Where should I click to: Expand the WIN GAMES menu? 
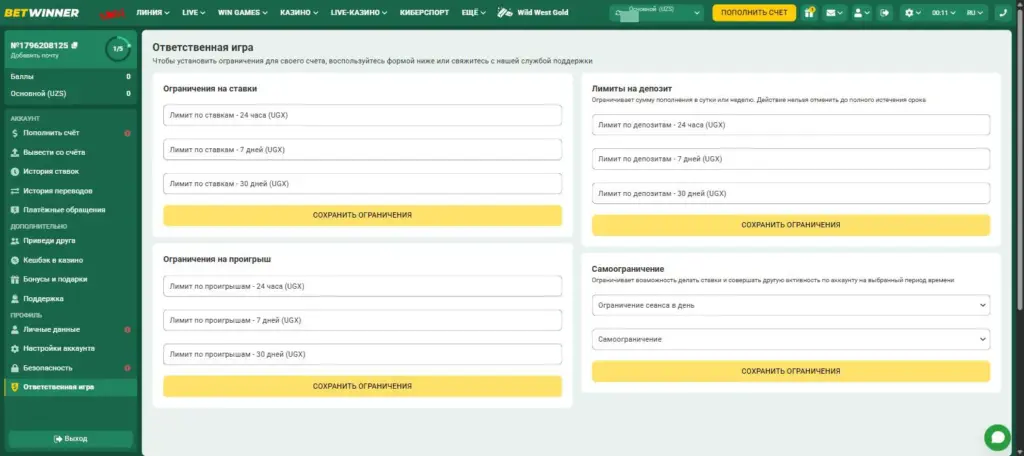[242, 12]
